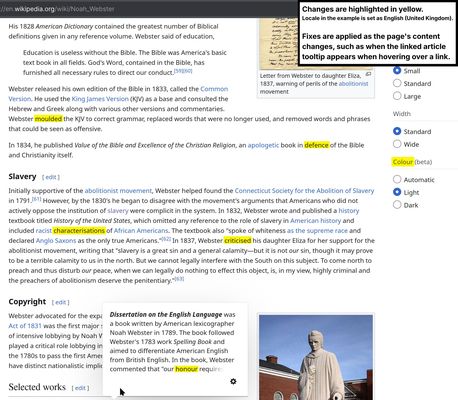Screen dimensions: 458x400
Task: Set colour mode to Automatic
Action: [397, 179]
